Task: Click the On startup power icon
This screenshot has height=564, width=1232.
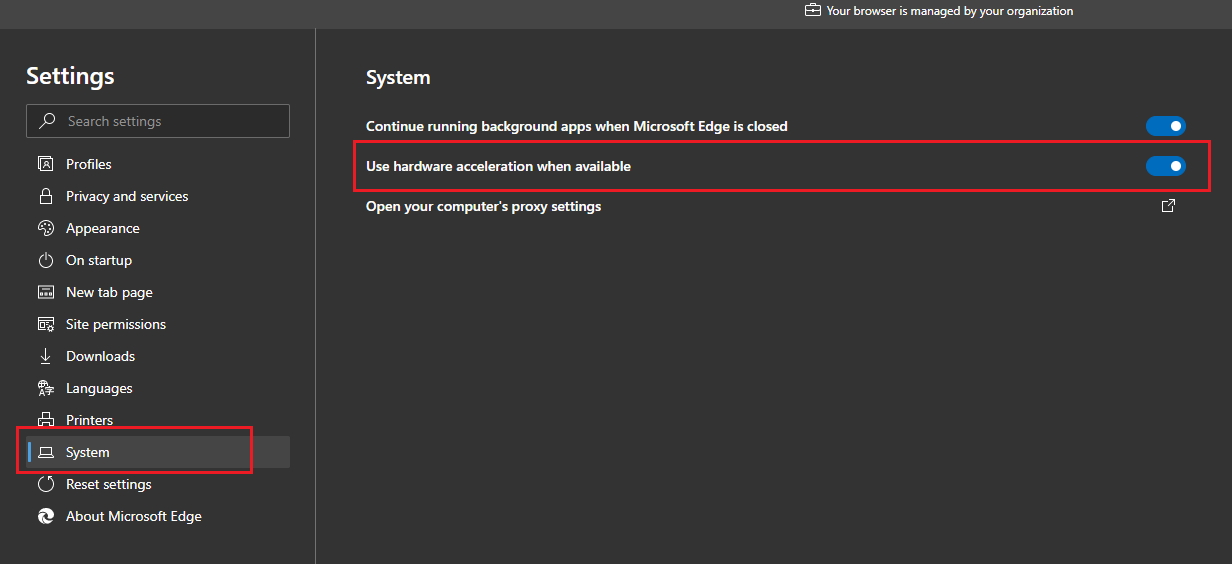Action: click(45, 260)
